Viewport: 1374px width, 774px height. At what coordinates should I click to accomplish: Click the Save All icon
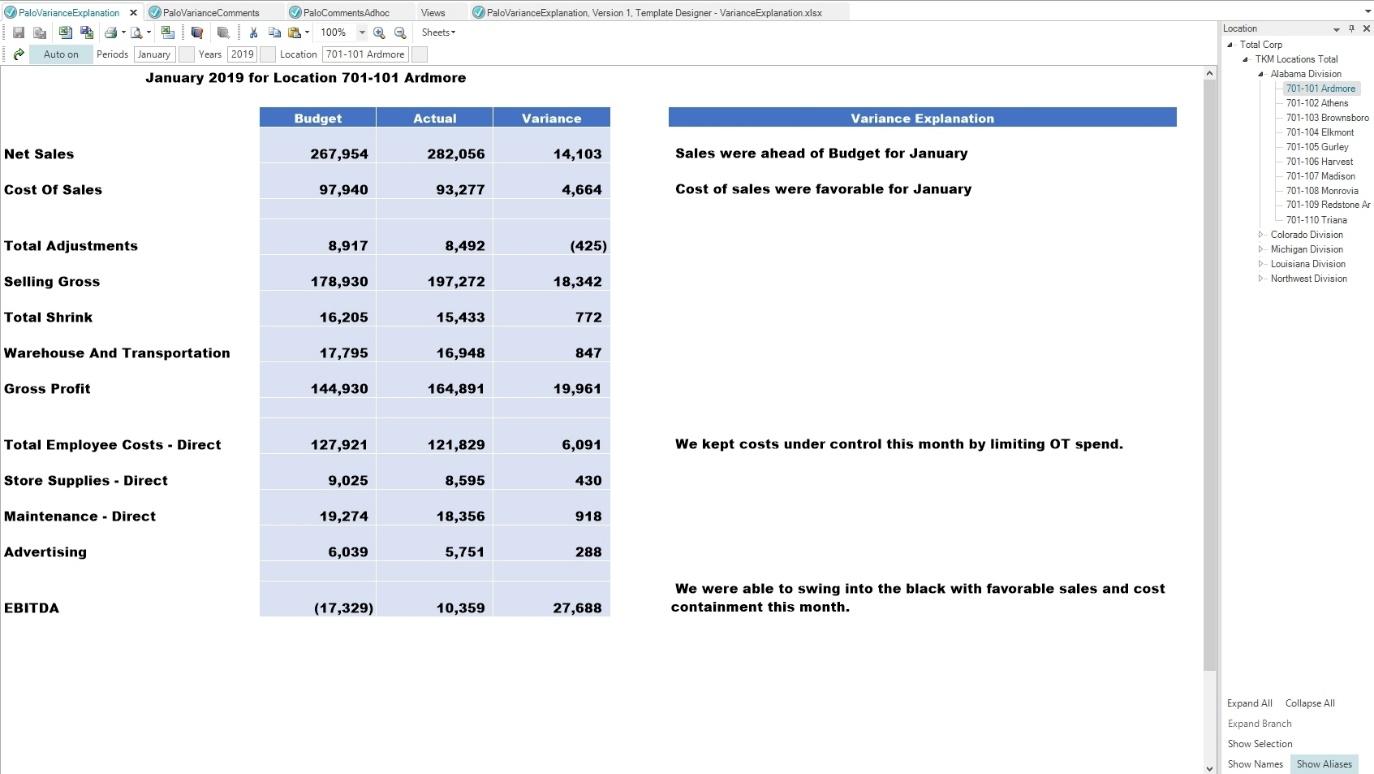40,33
